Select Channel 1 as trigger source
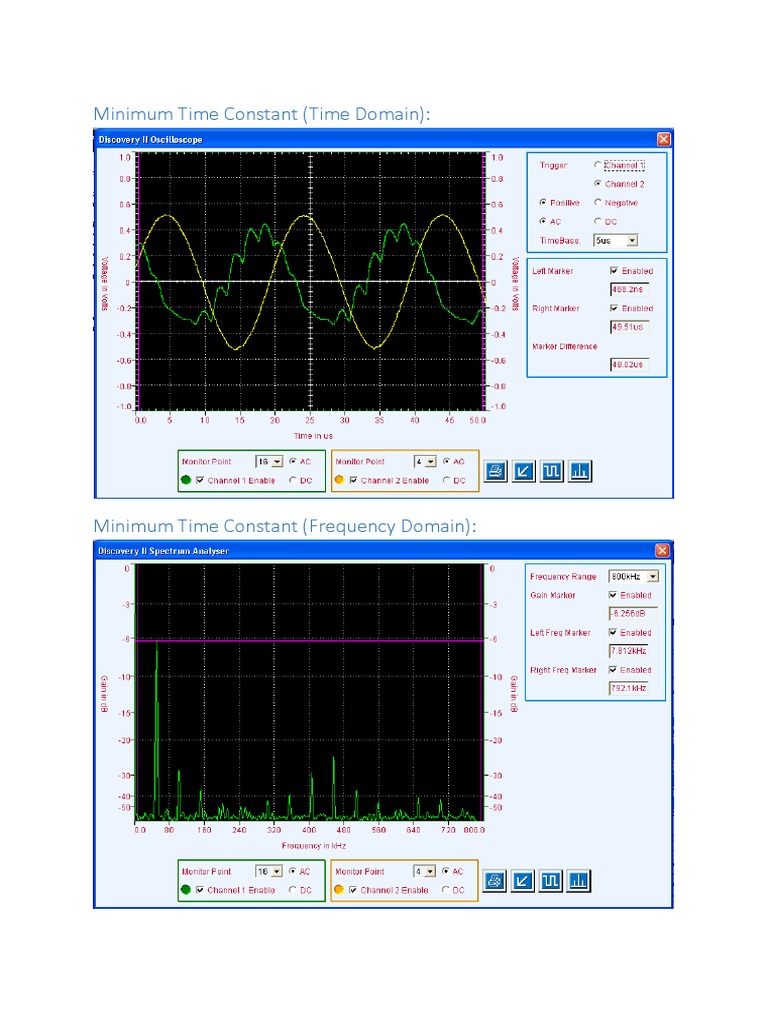The width and height of the screenshot is (768, 1024). 598,165
